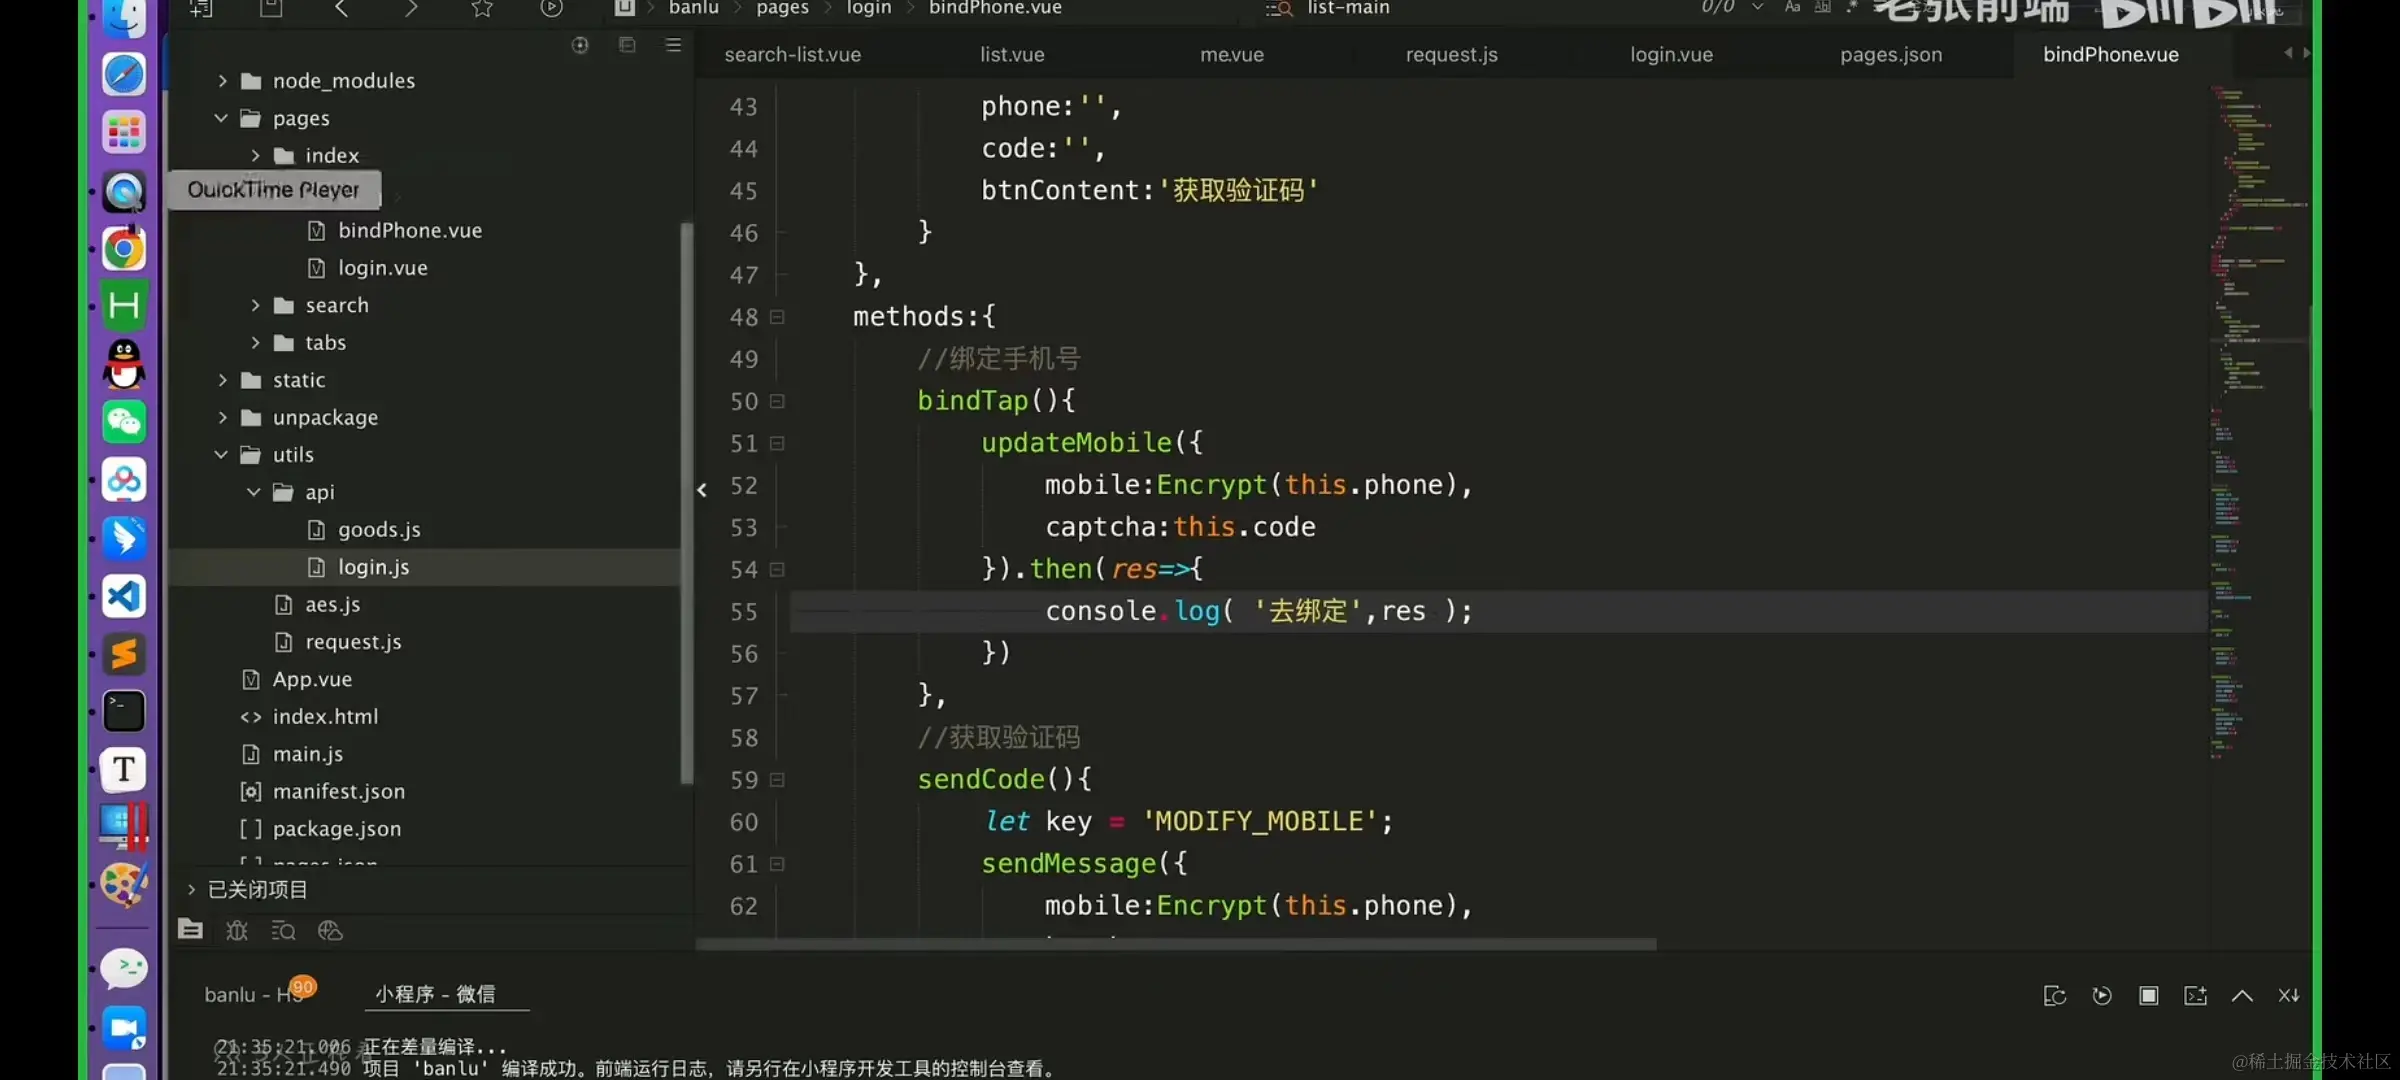Image resolution: width=2400 pixels, height=1080 pixels.
Task: Click the debug bug icon below project tree
Action: tap(237, 931)
